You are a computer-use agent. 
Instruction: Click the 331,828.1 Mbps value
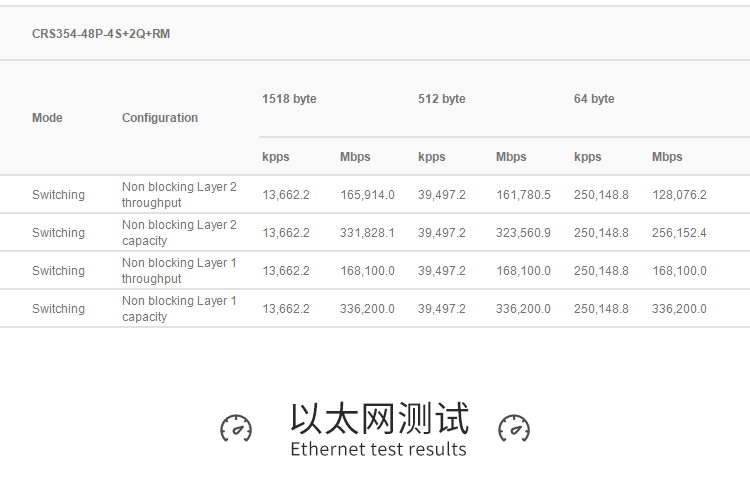[x=367, y=233]
